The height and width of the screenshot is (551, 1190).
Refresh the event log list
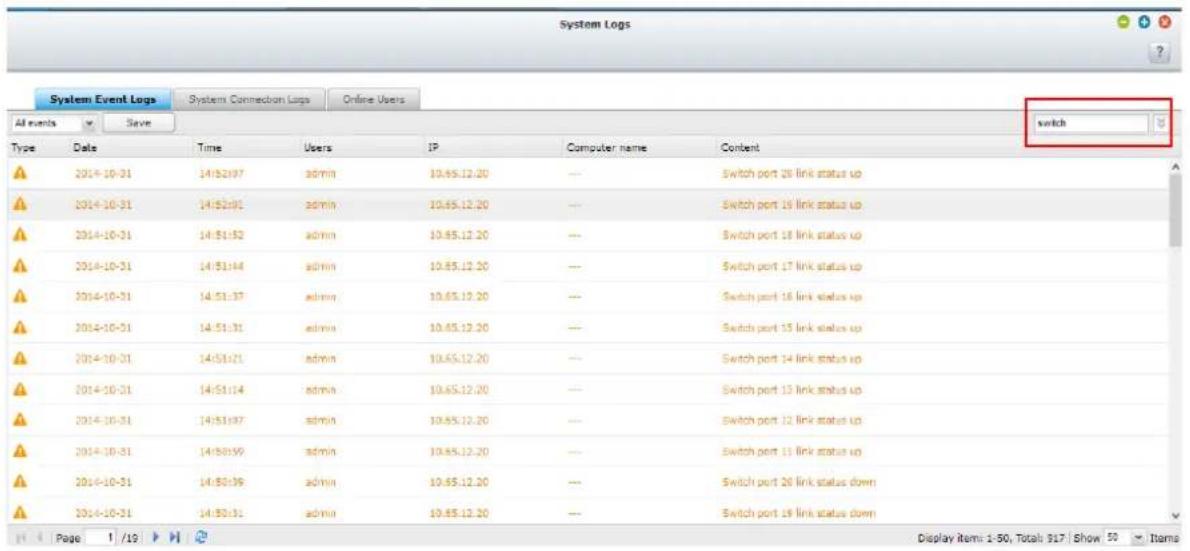pyautogui.click(x=202, y=537)
